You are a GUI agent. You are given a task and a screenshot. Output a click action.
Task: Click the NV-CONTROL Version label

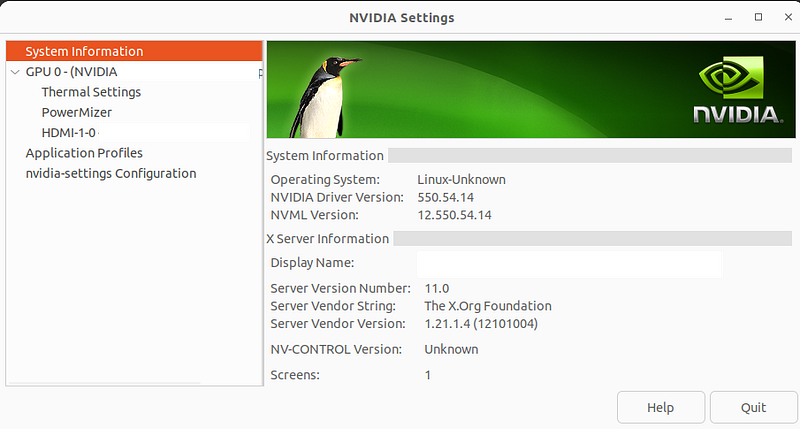[336, 349]
